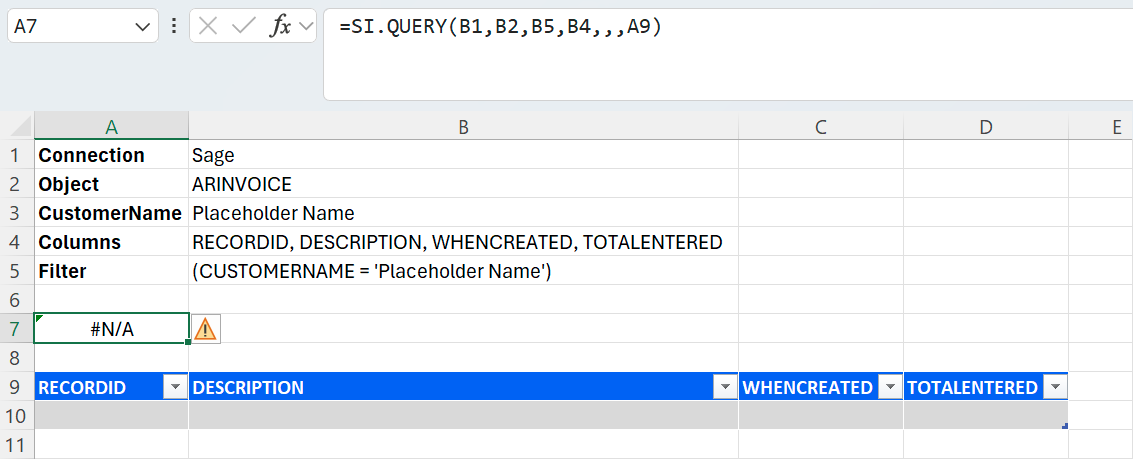Open the DESCRIPTION column filter dropdown
The width and height of the screenshot is (1133, 459).
coord(725,388)
